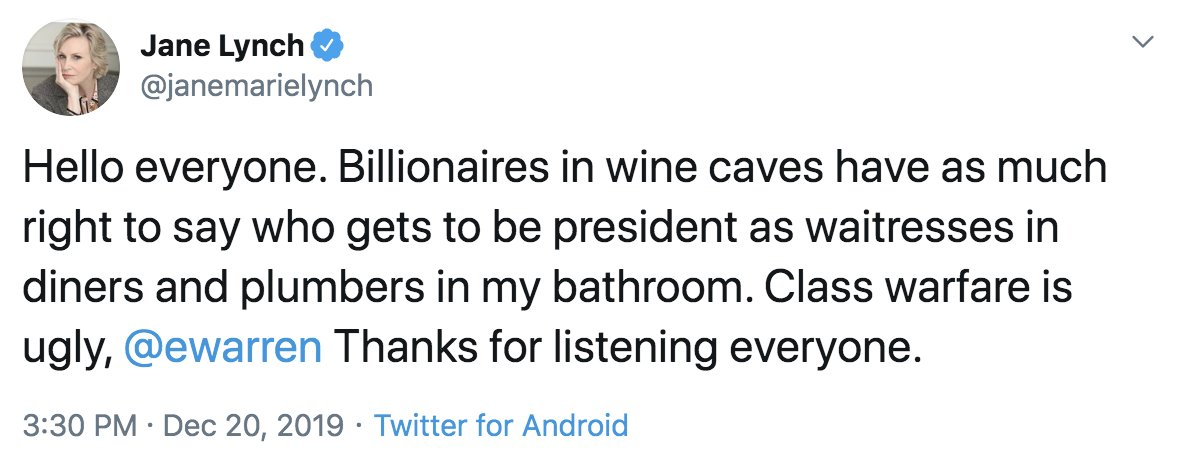Click 'Thanks for listening everyone.' closing text
1182x466 pixels.
coord(625,349)
